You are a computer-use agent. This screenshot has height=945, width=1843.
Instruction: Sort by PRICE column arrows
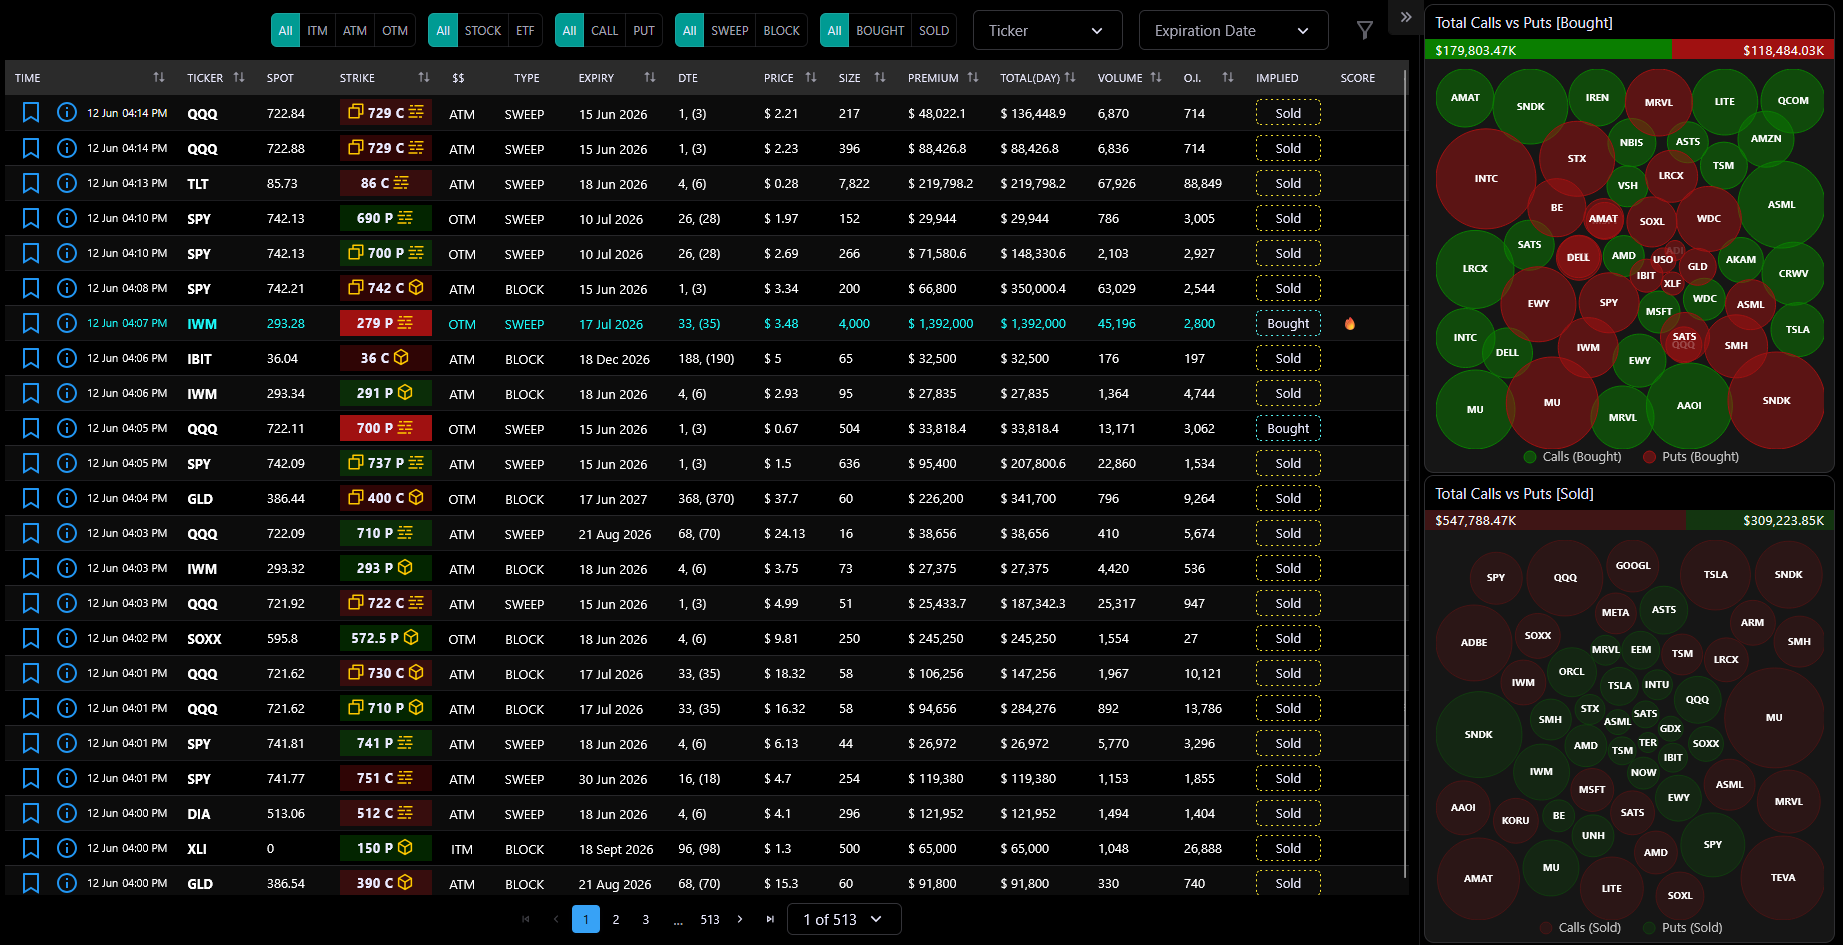pos(811,77)
